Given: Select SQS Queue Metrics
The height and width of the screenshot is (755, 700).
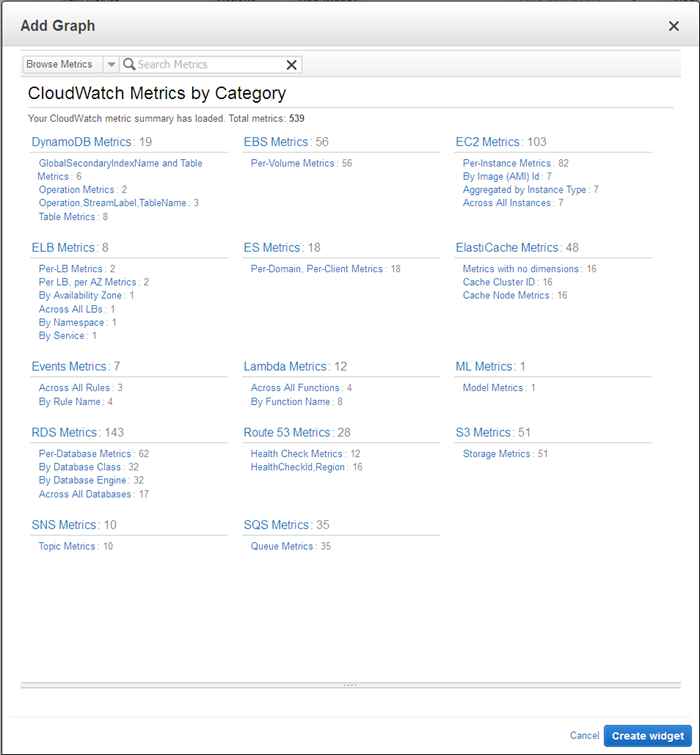Looking at the screenshot, I should pos(282,546).
